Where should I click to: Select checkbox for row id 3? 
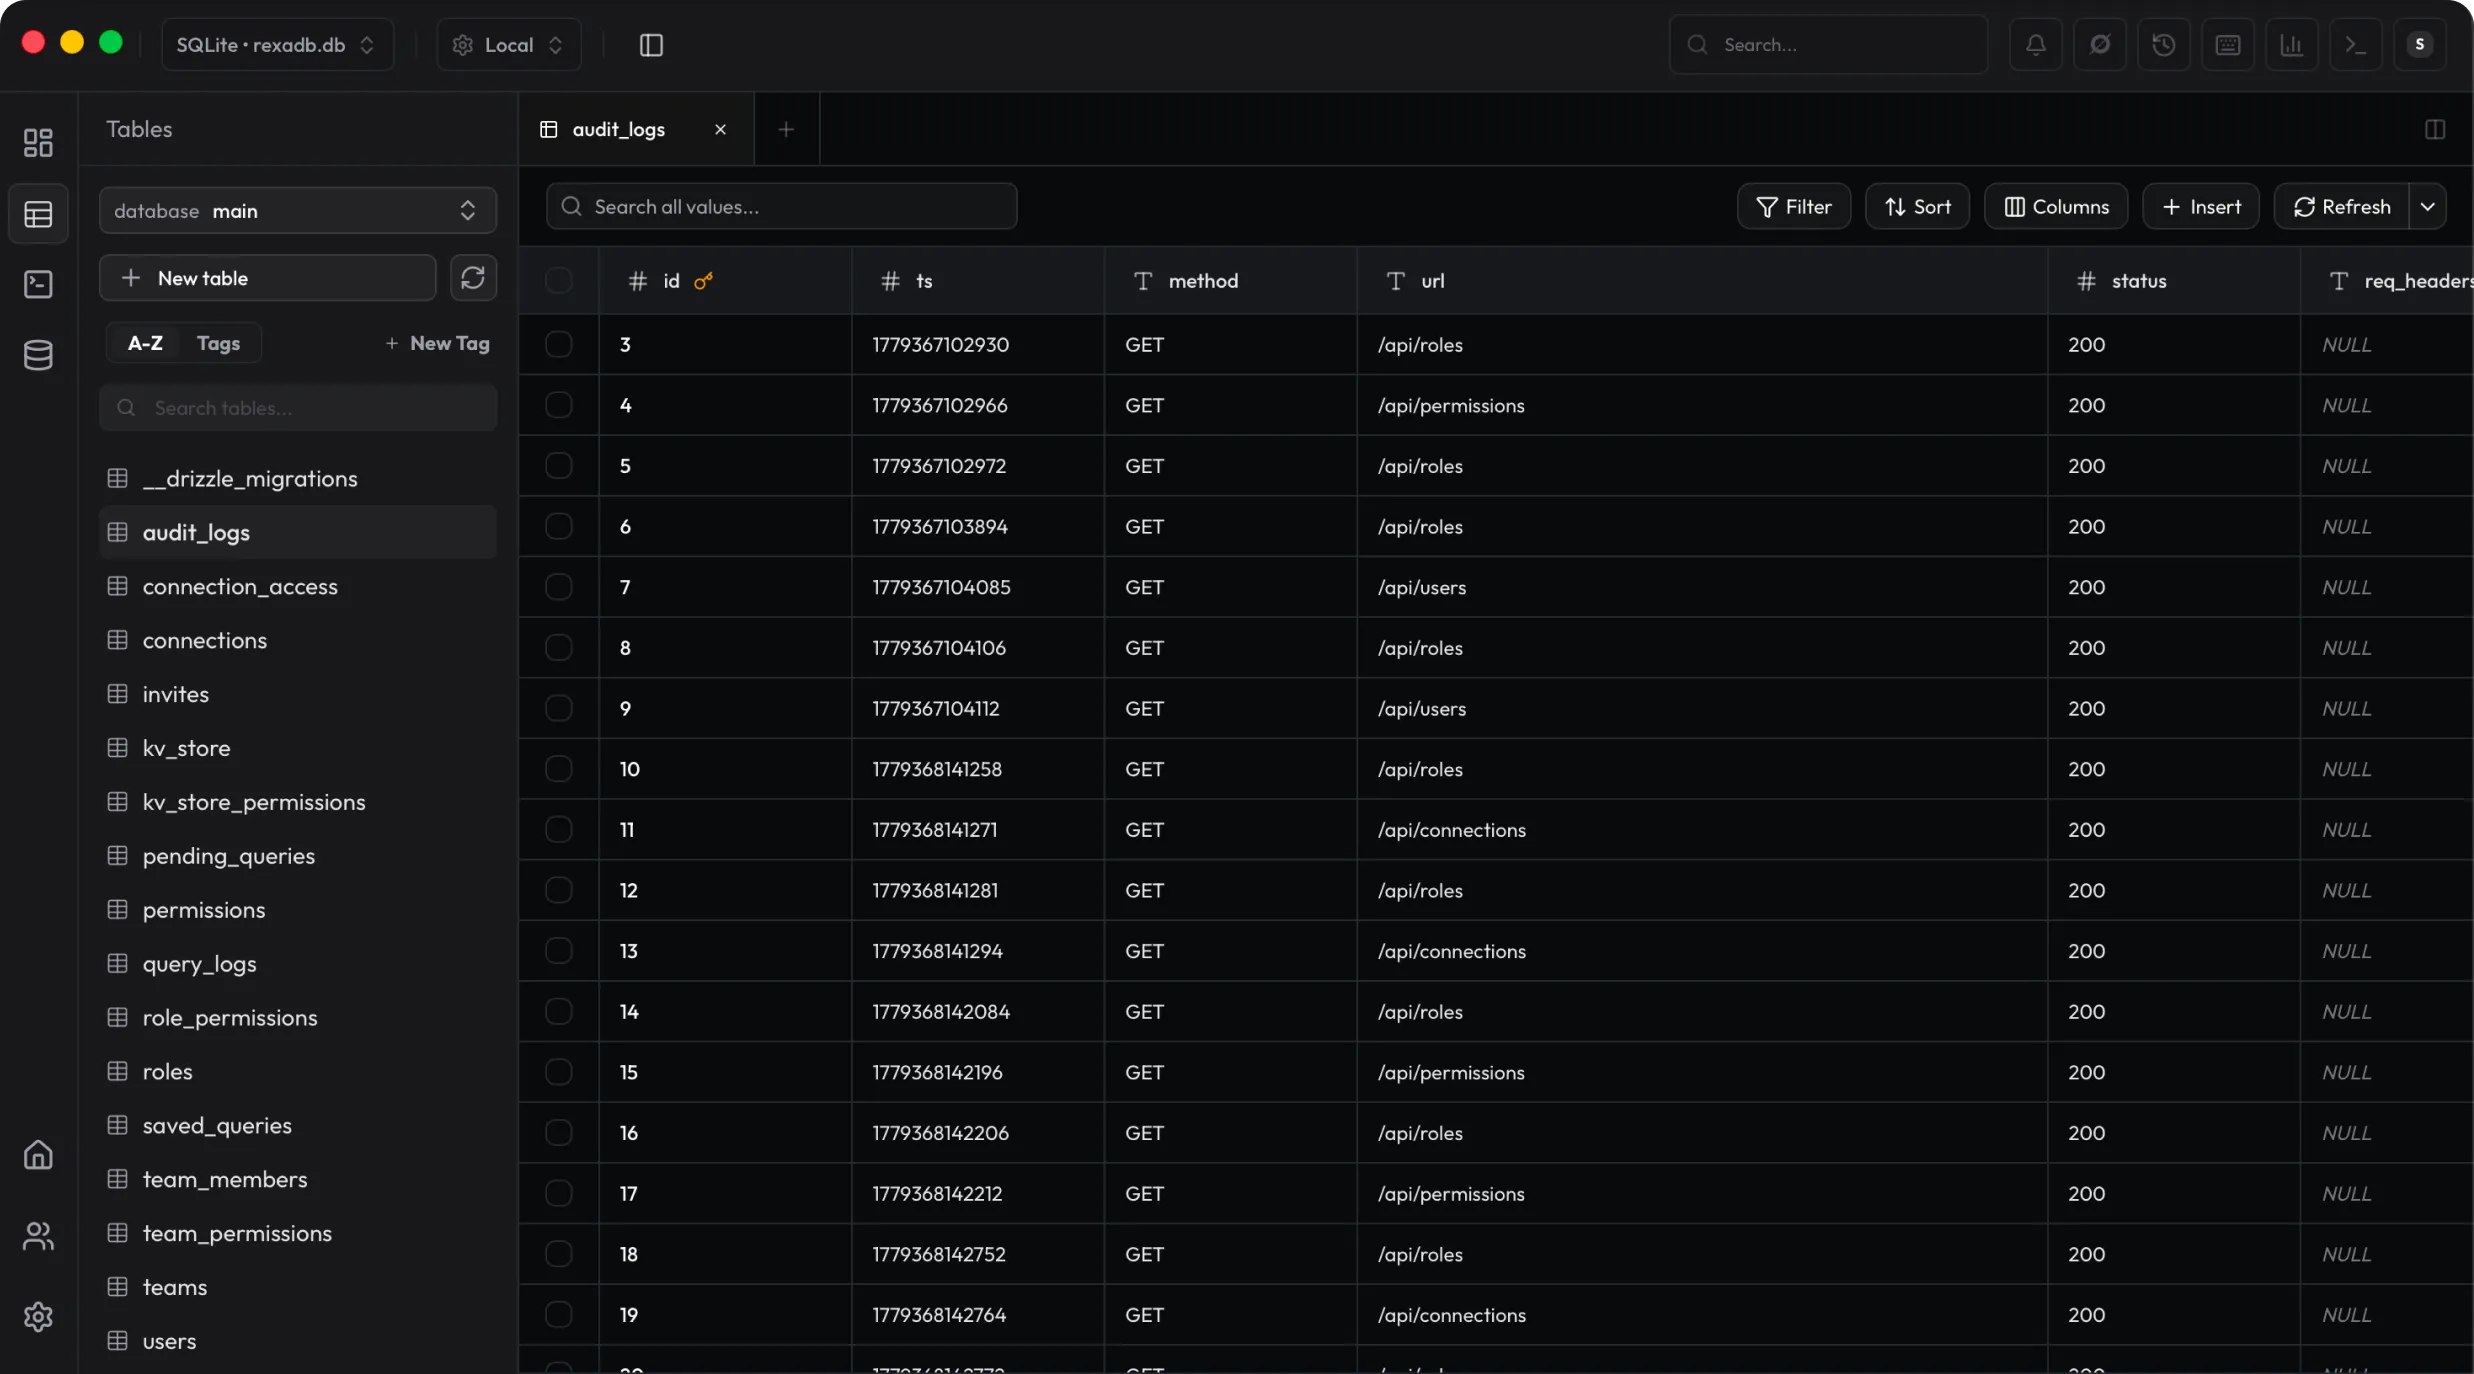559,344
